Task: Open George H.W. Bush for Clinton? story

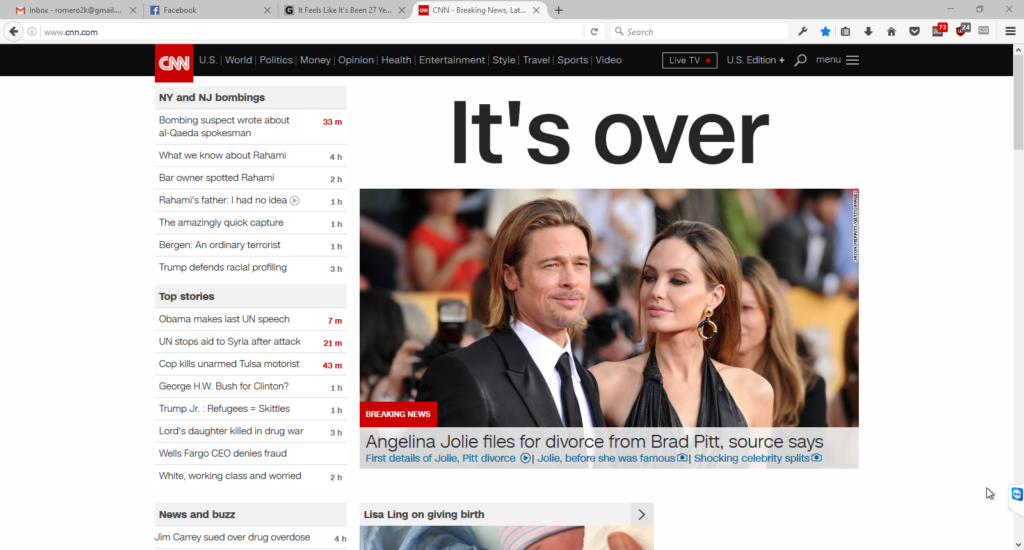Action: (x=223, y=387)
